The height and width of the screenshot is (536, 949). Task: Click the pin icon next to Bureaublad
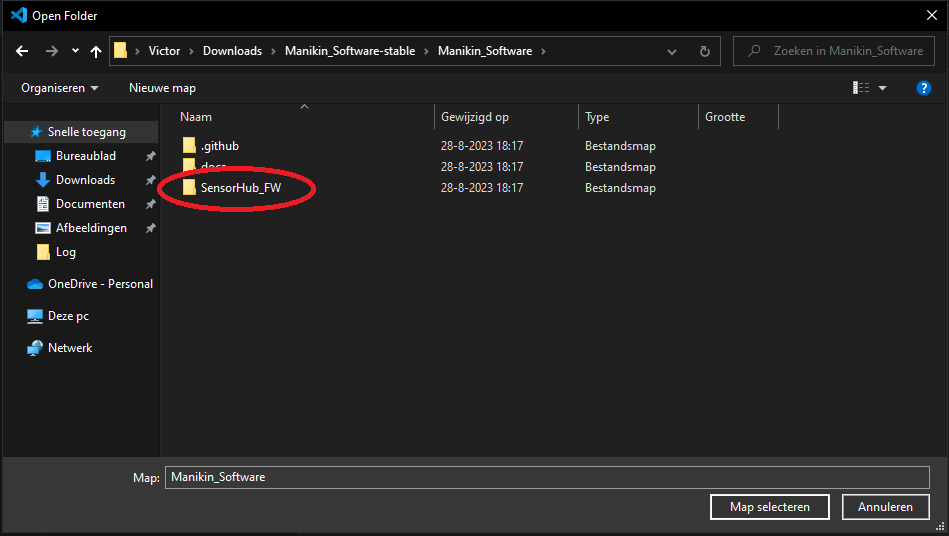click(x=151, y=156)
